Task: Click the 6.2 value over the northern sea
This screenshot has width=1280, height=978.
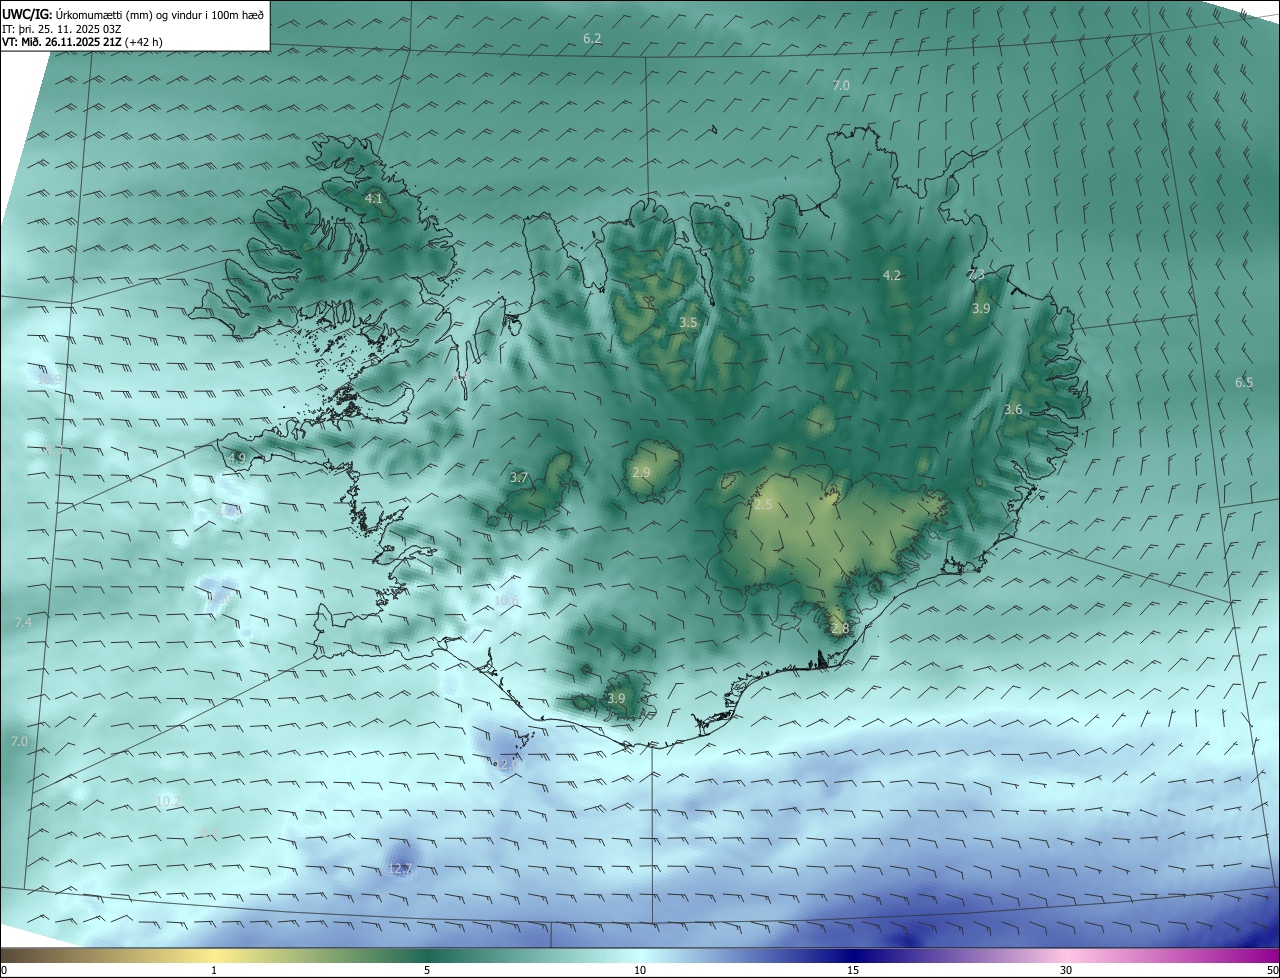Action: pos(592,38)
